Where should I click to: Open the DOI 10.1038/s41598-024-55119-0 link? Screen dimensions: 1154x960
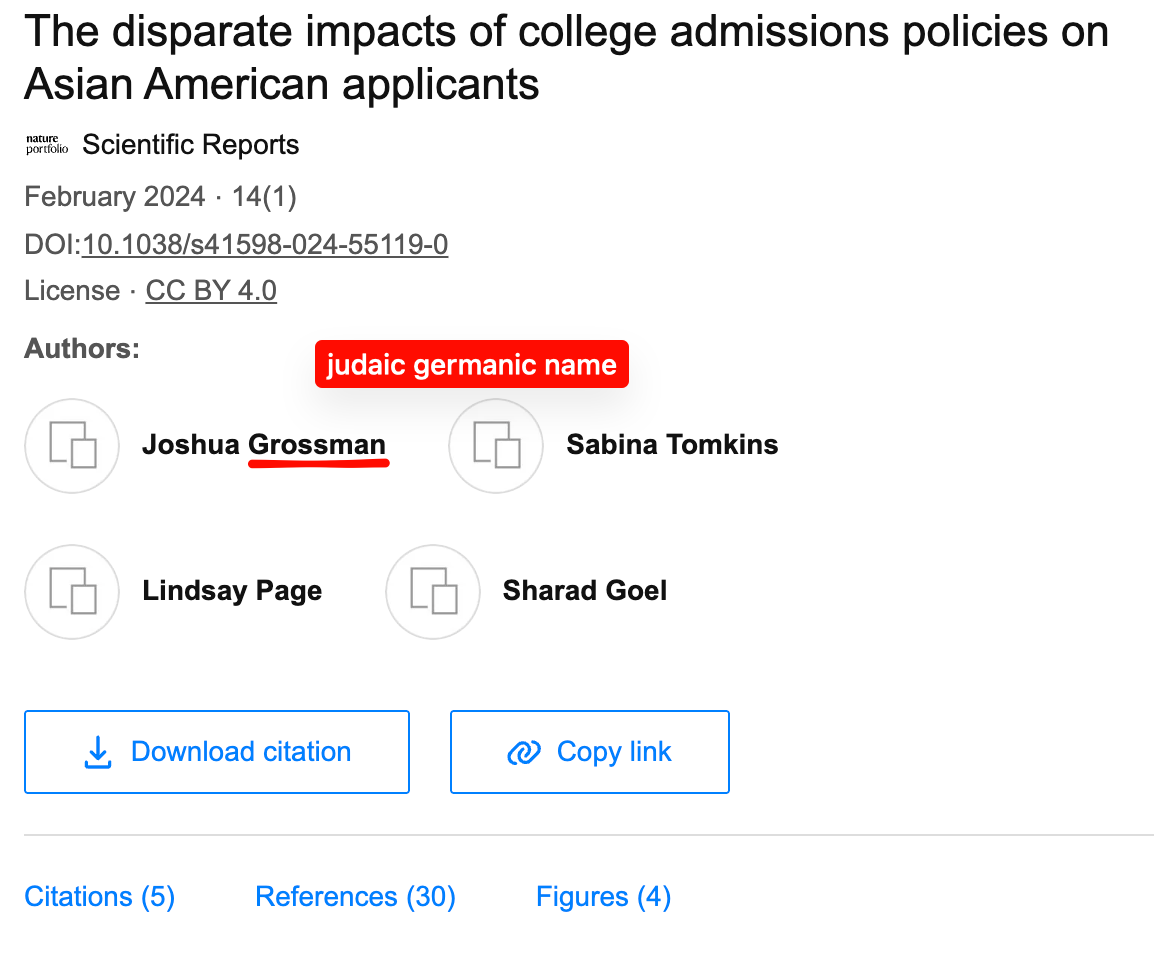(x=265, y=245)
